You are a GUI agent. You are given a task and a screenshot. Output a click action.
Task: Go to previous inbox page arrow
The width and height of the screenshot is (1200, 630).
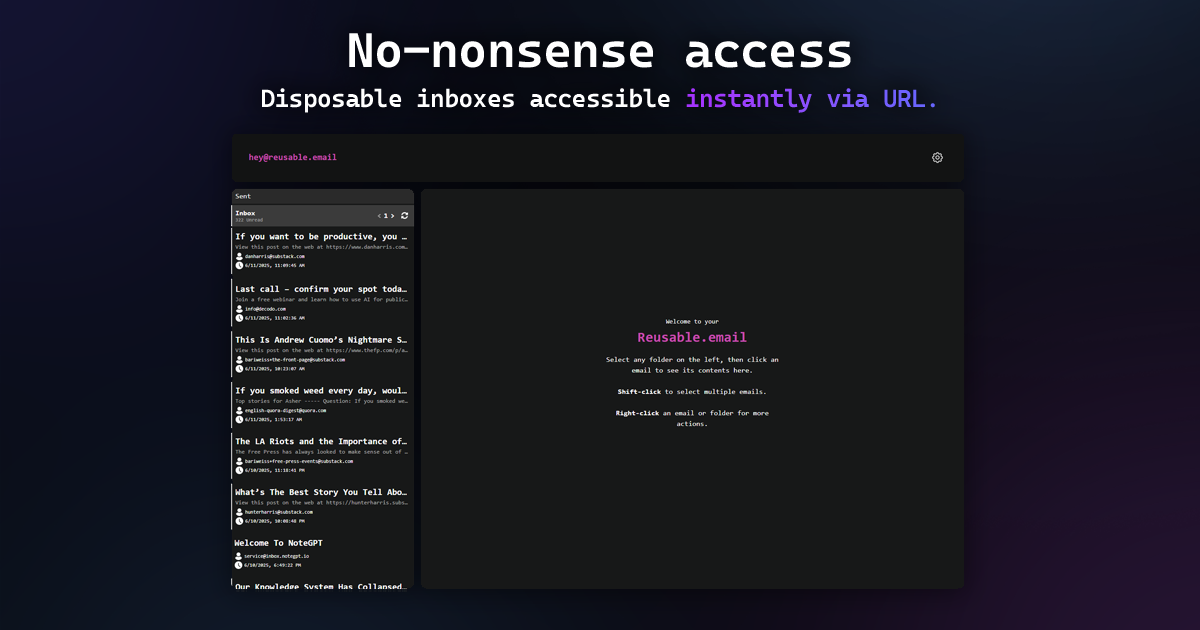(x=379, y=216)
